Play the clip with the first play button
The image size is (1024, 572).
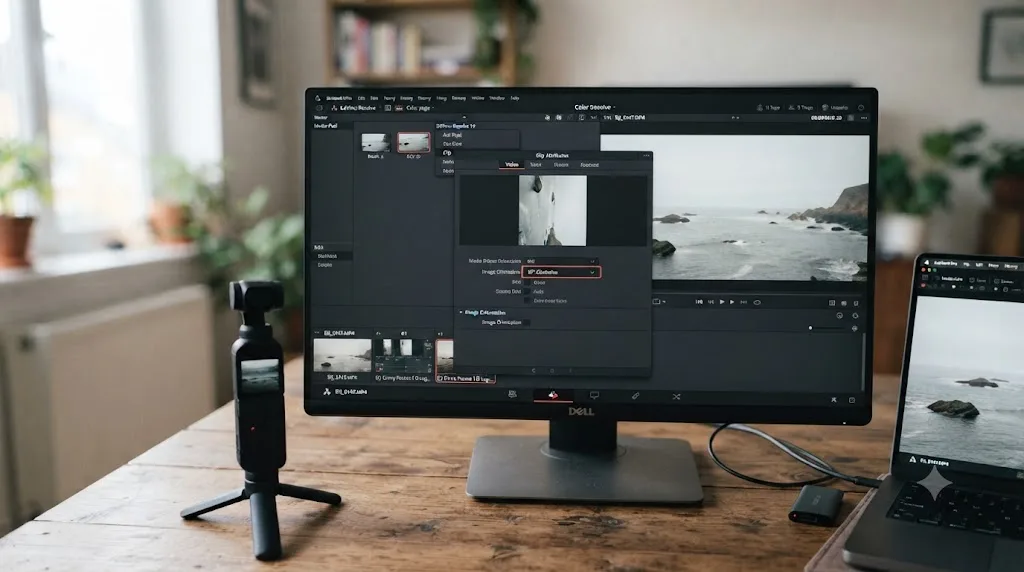pyautogui.click(x=722, y=302)
